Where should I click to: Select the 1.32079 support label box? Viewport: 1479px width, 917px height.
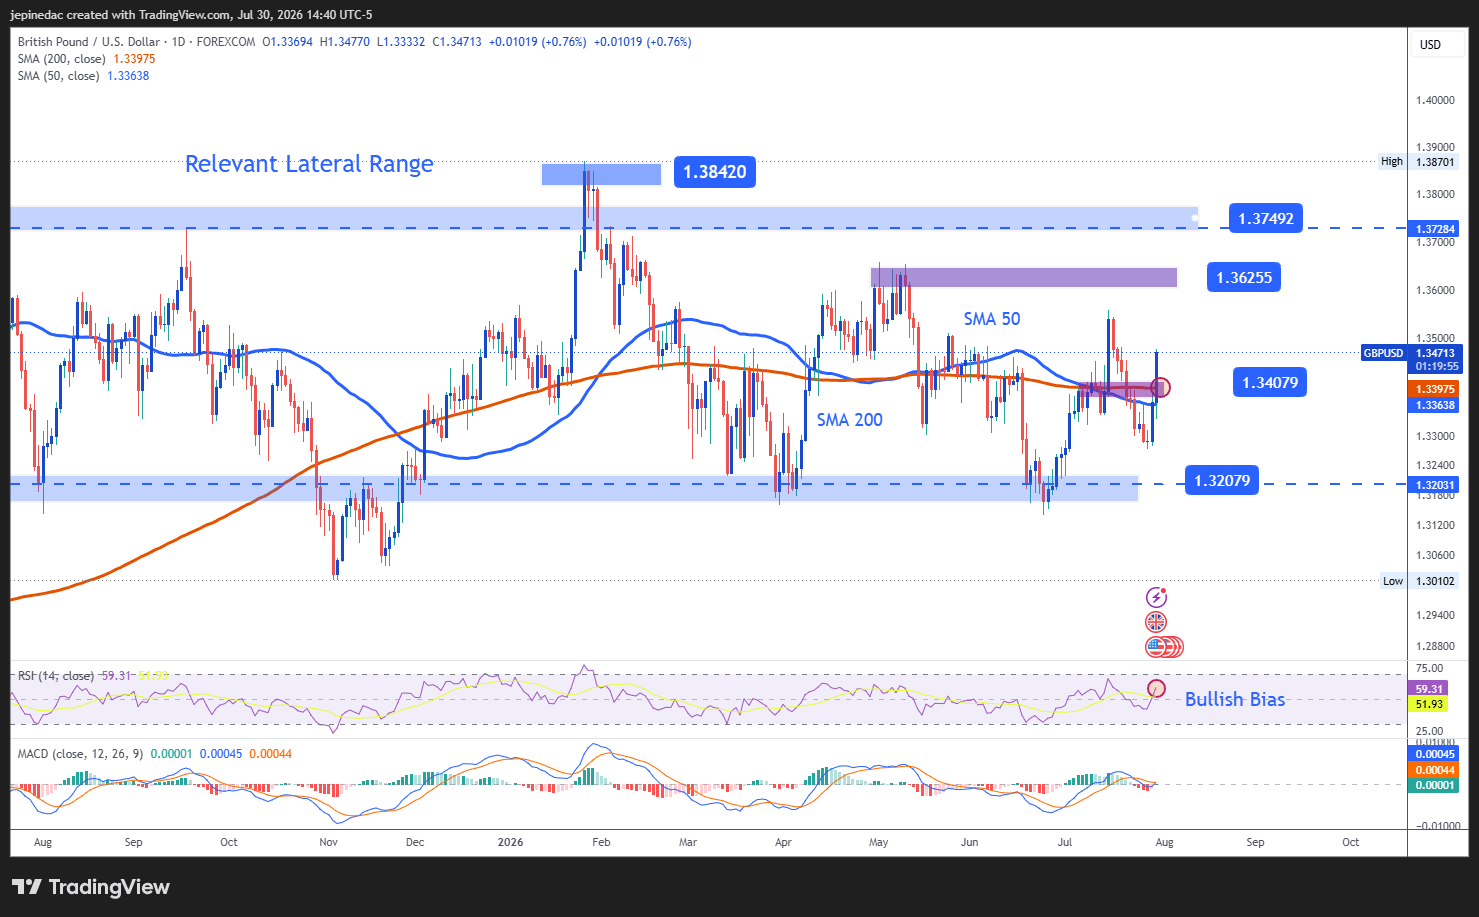tap(1222, 481)
